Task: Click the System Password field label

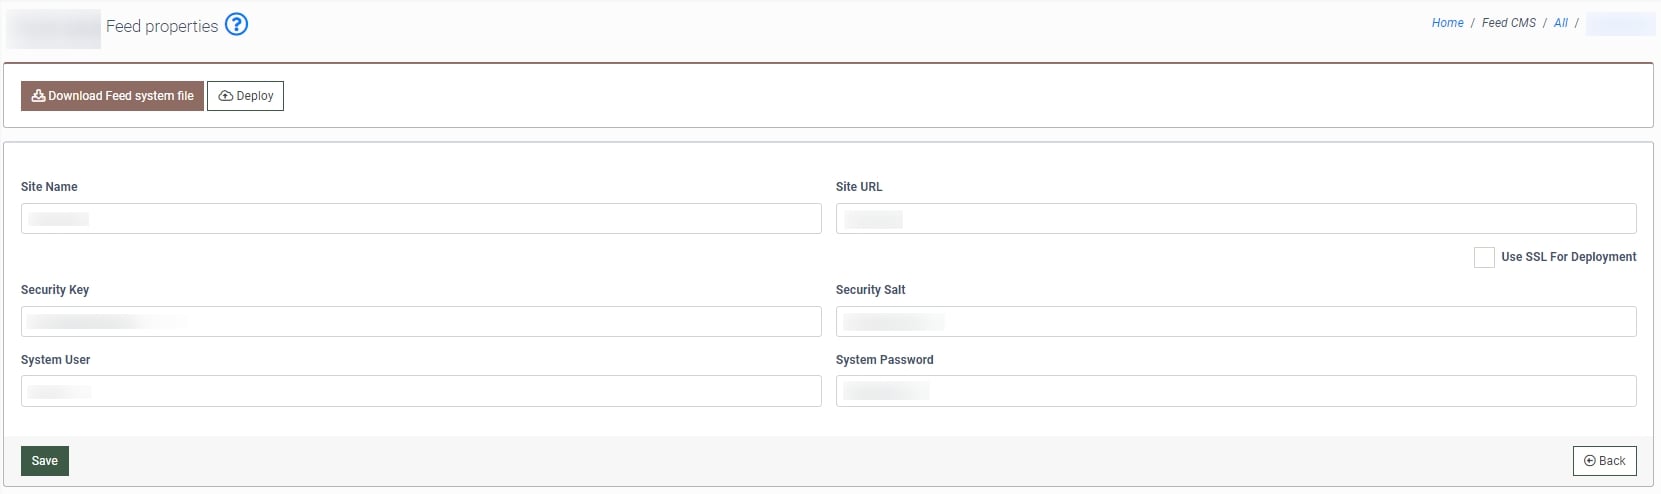Action: [x=884, y=360]
